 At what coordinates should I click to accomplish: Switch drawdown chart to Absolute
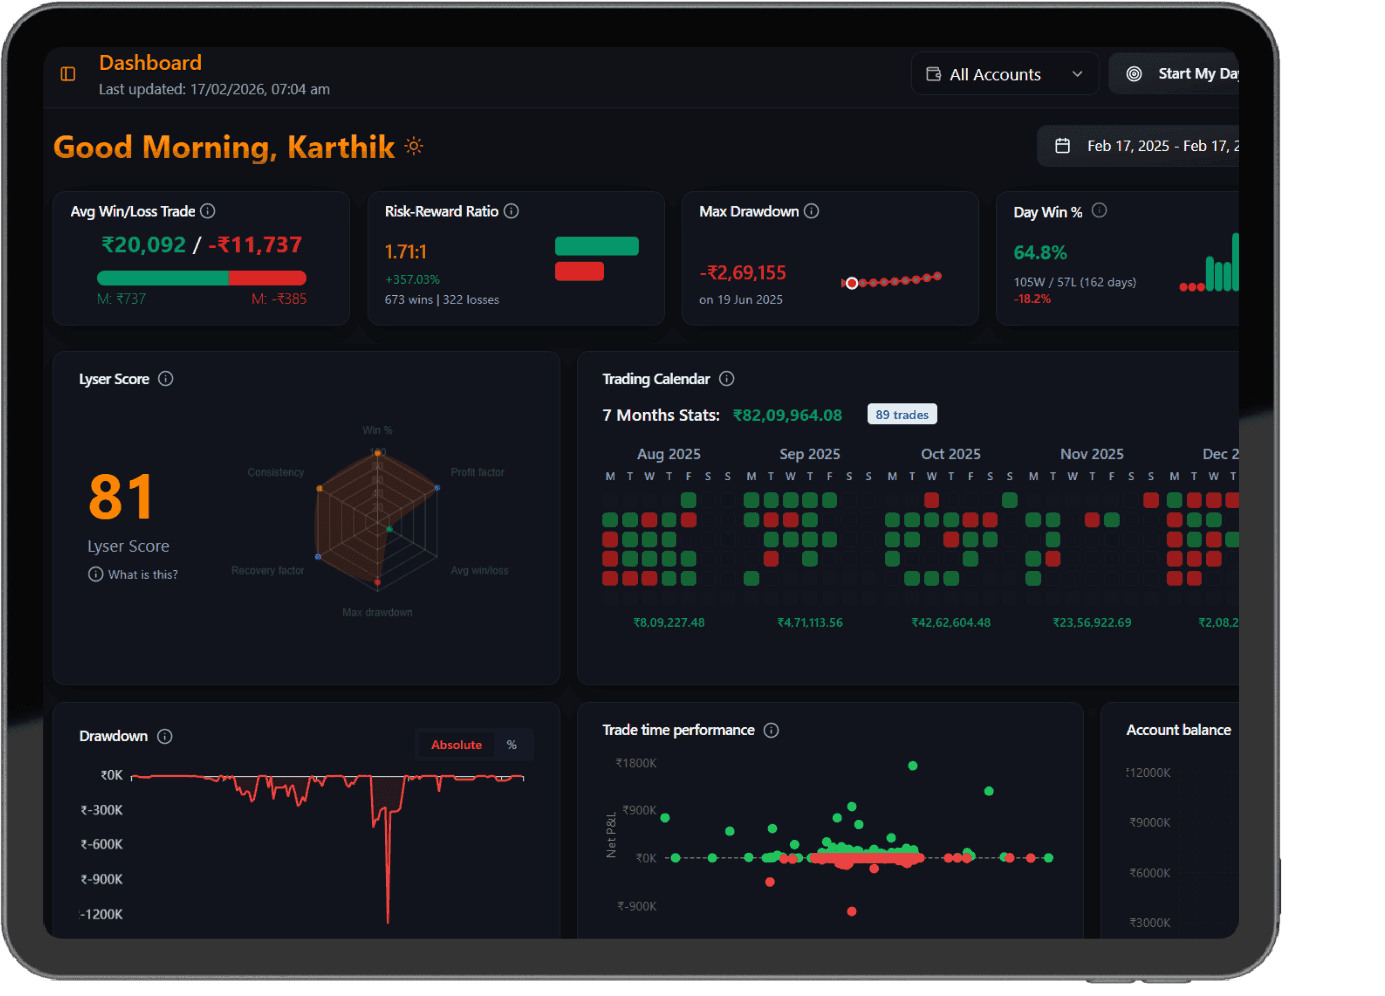[456, 745]
